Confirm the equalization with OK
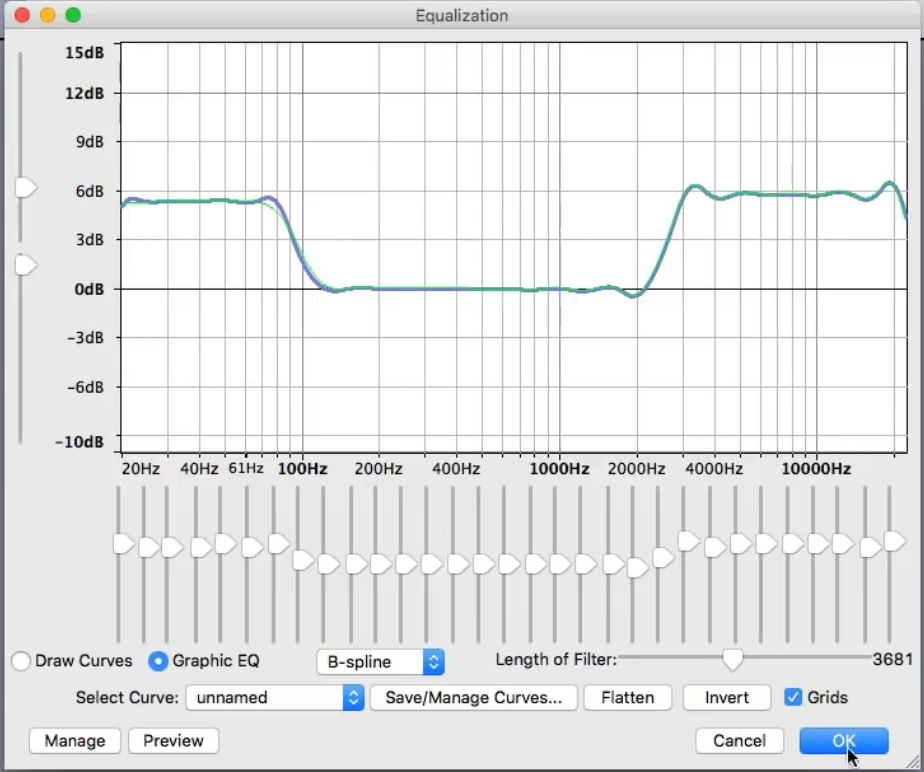The width and height of the screenshot is (924, 772). (x=844, y=741)
